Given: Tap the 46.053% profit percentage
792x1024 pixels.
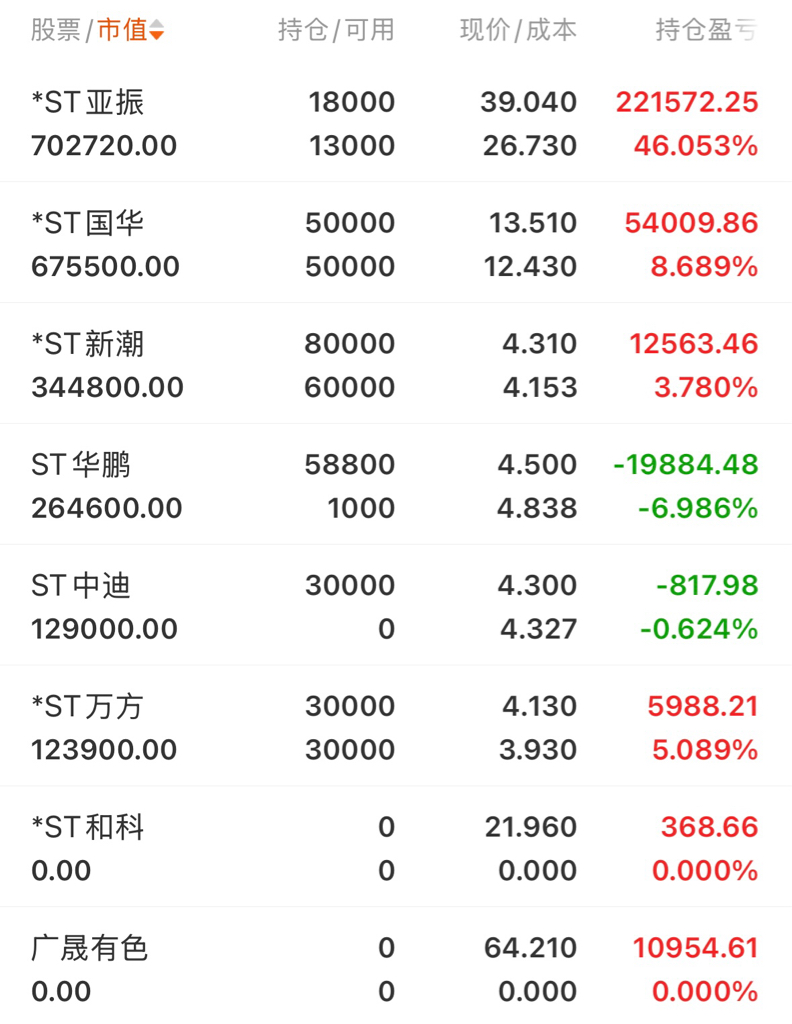Looking at the screenshot, I should tap(696, 146).
